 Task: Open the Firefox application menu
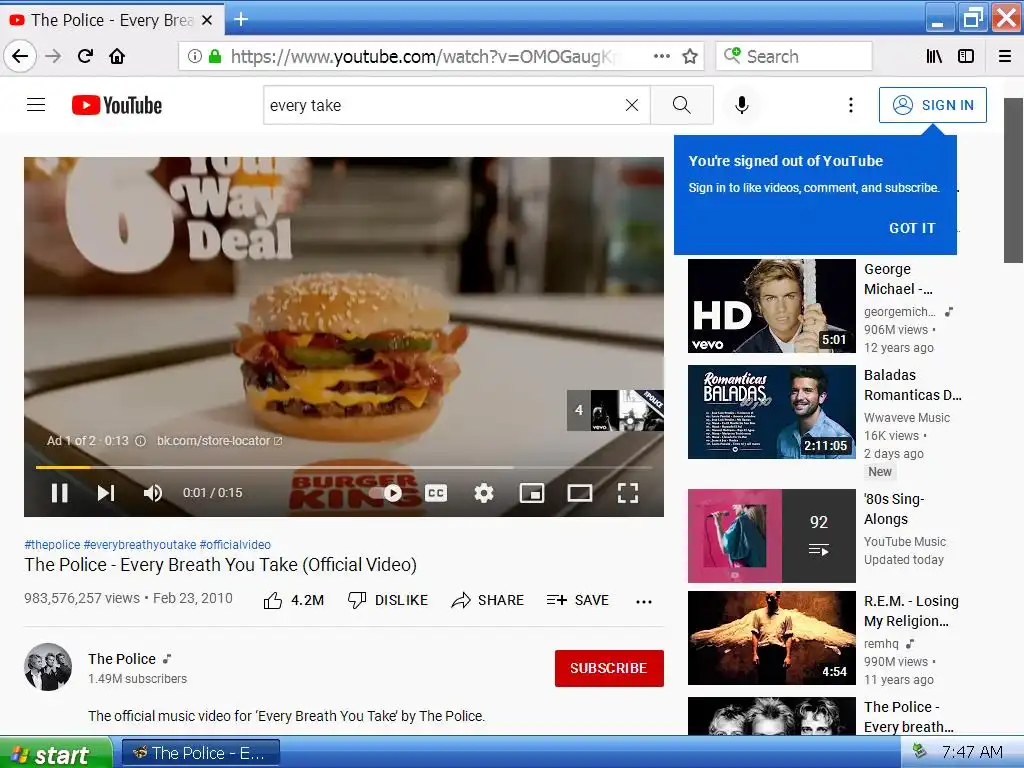click(1004, 56)
